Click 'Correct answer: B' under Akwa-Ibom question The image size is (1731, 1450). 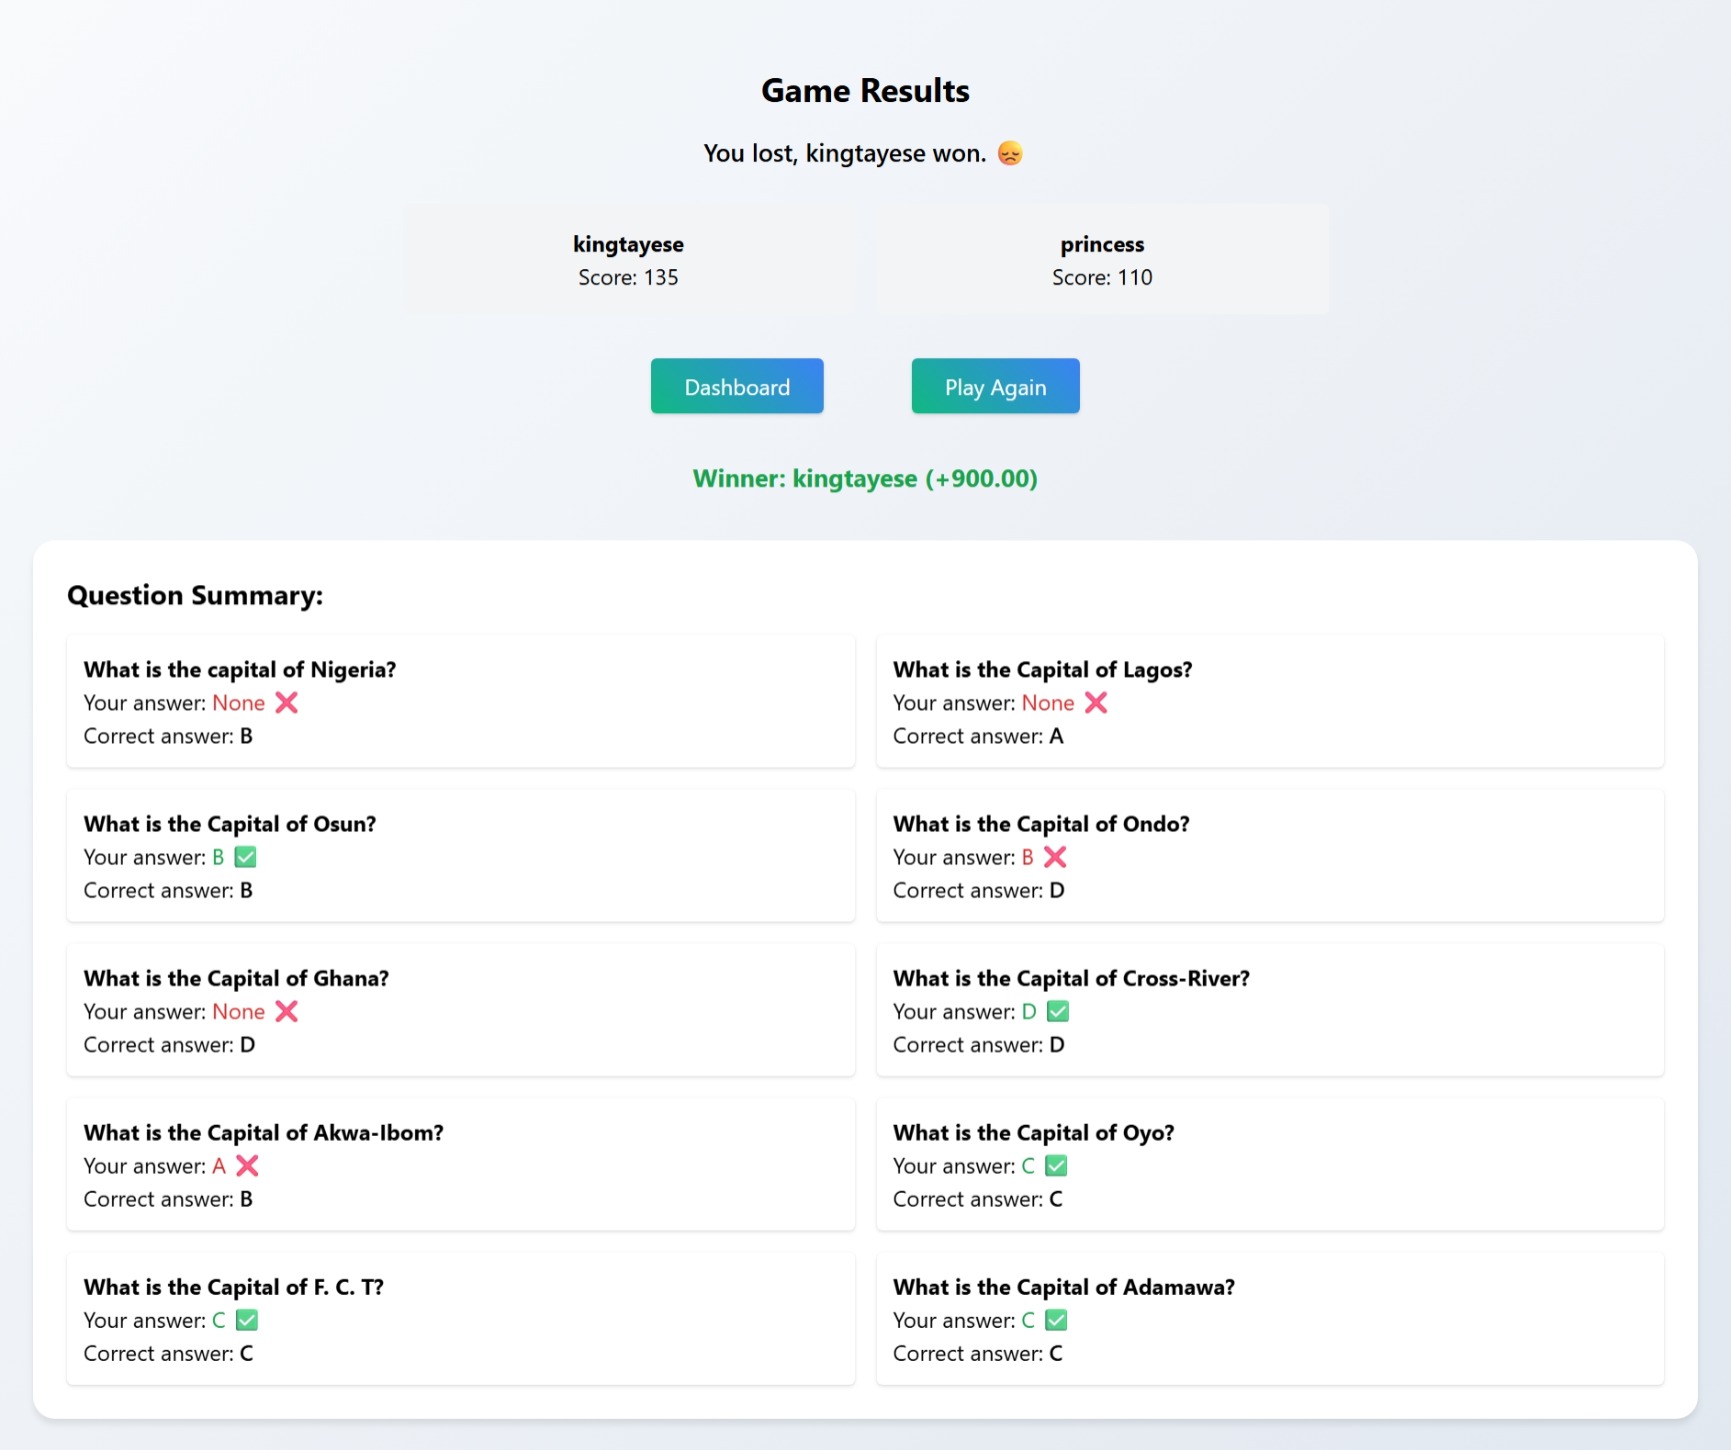168,1199
